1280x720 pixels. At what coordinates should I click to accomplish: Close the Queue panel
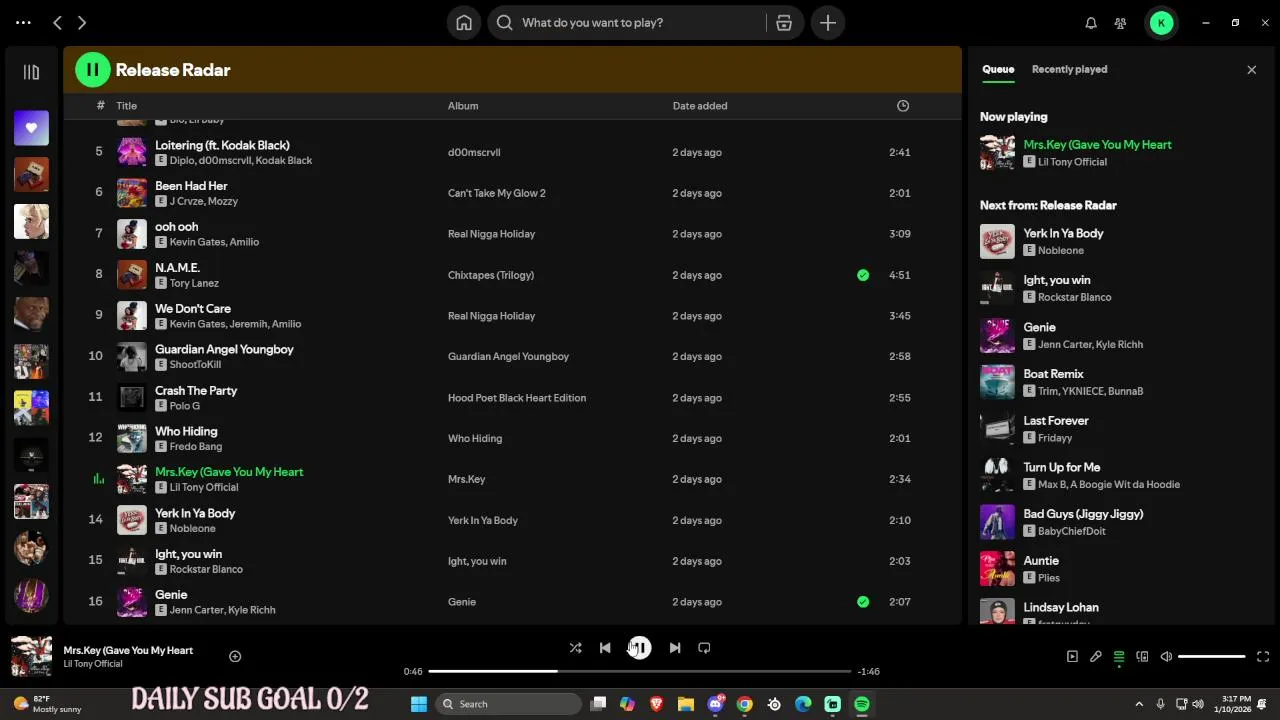click(x=1251, y=70)
